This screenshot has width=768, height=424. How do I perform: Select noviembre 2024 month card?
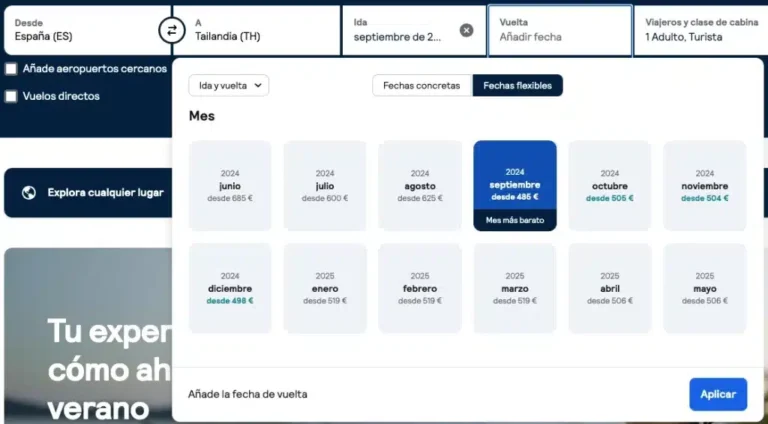(705, 186)
